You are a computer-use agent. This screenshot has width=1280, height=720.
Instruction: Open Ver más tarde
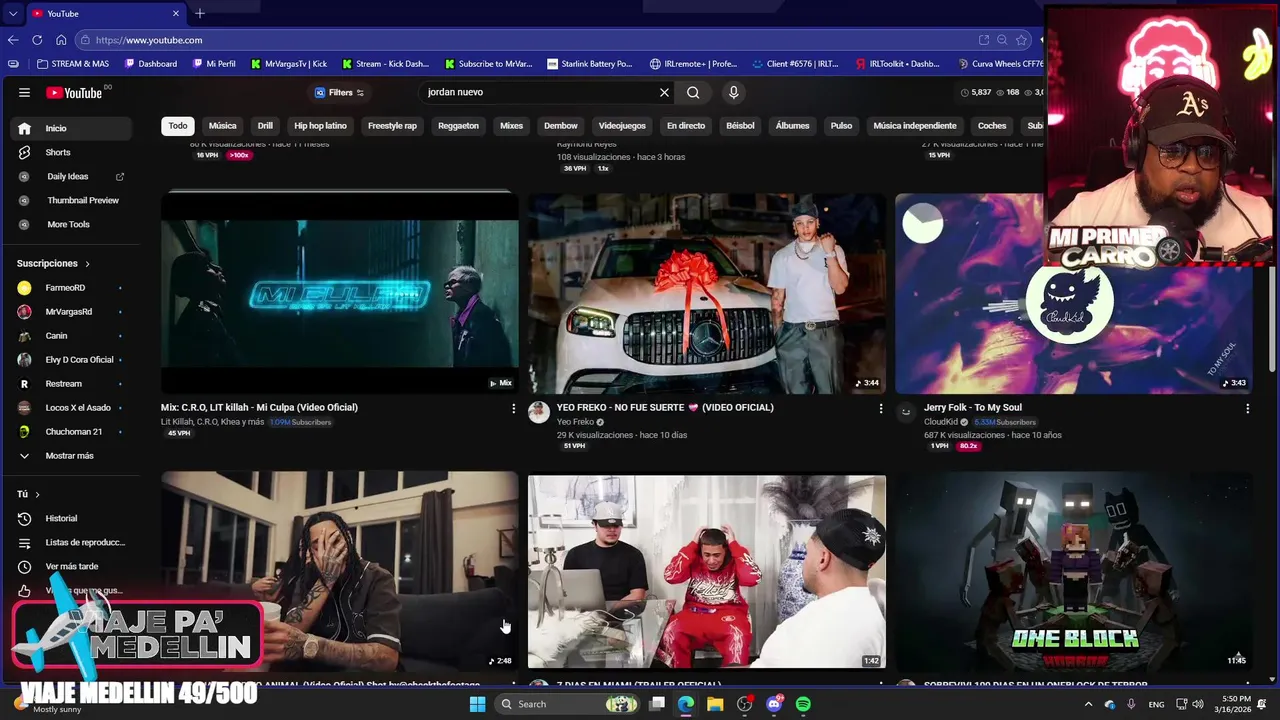70,566
